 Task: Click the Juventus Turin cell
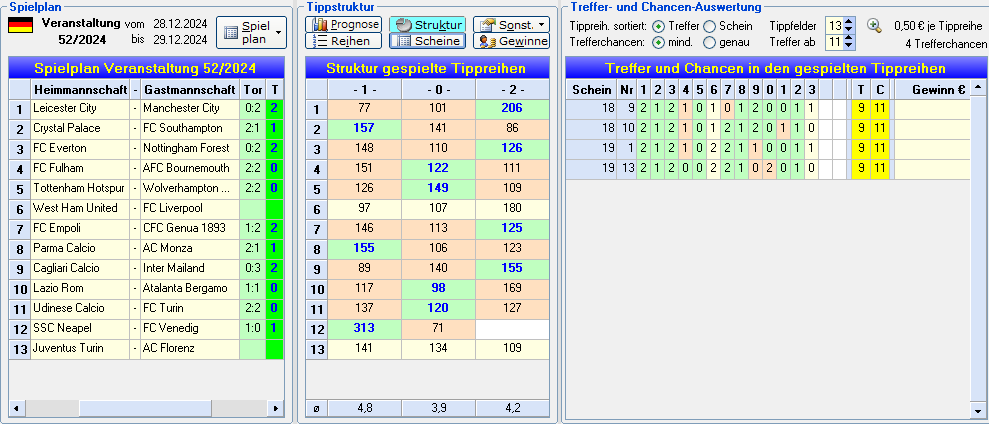79,348
